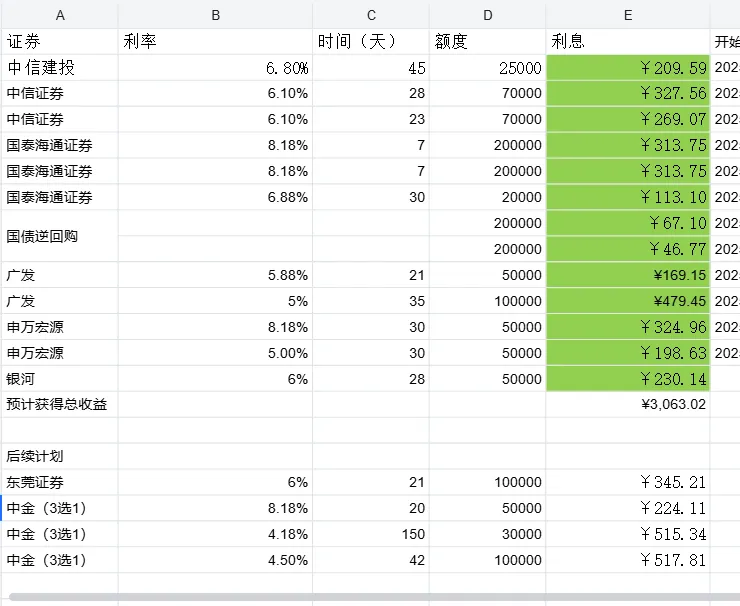740x606 pixels.
Task: Click the 东莞证券 cell
Action: point(60,482)
